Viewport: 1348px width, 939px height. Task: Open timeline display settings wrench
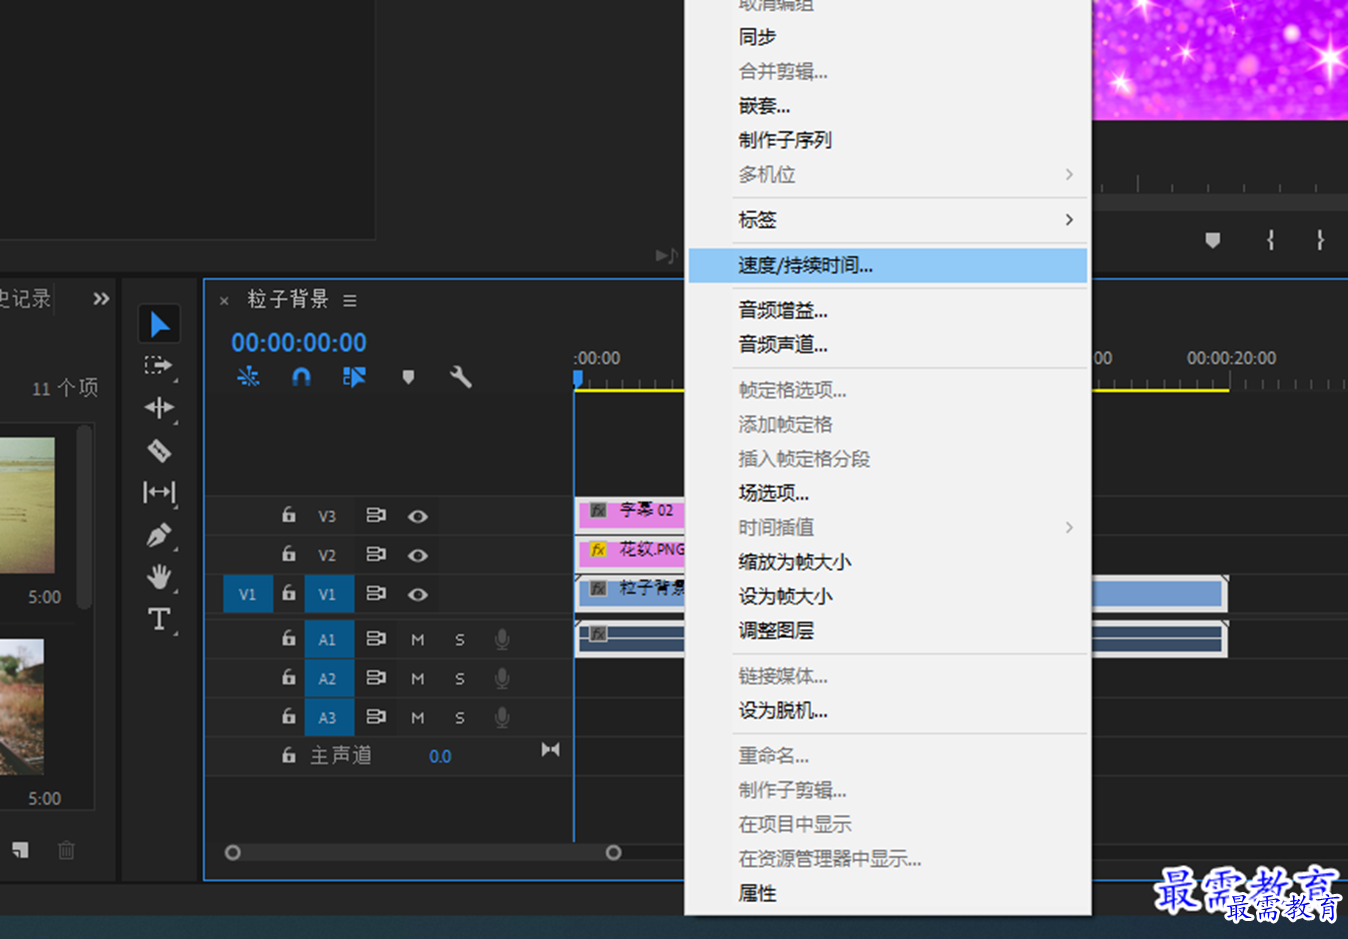coord(460,377)
